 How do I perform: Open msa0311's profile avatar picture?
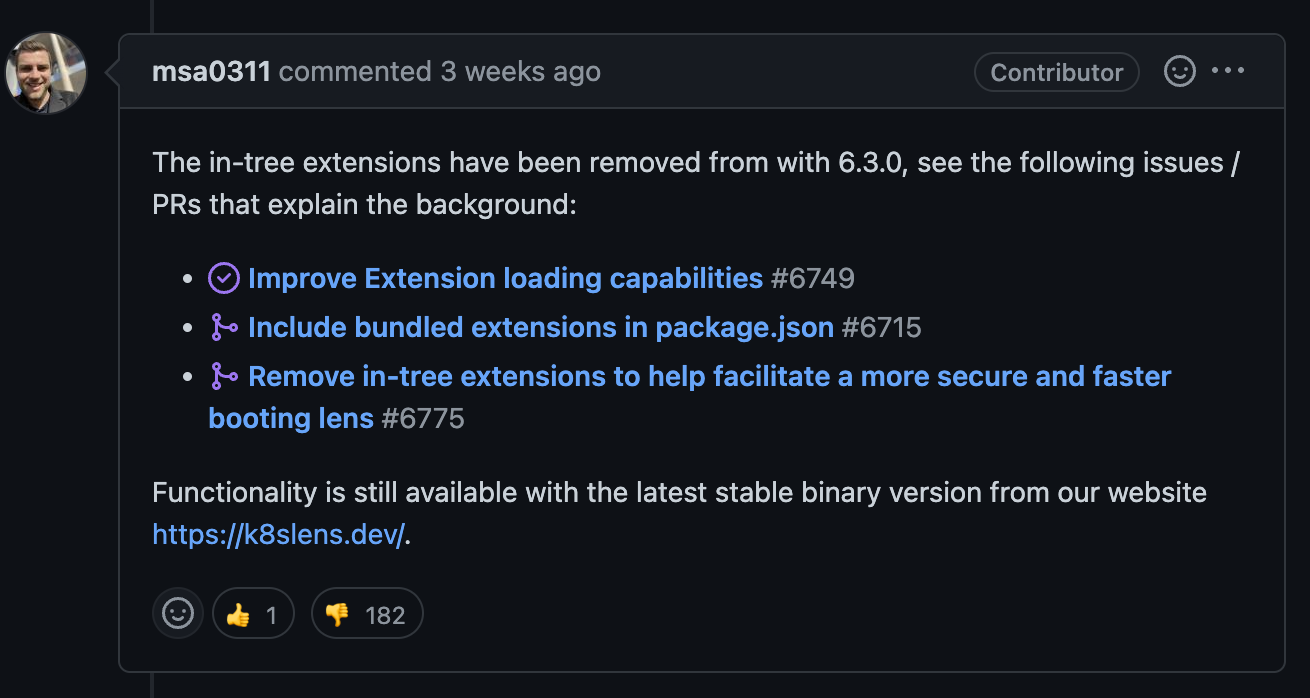tap(46, 73)
